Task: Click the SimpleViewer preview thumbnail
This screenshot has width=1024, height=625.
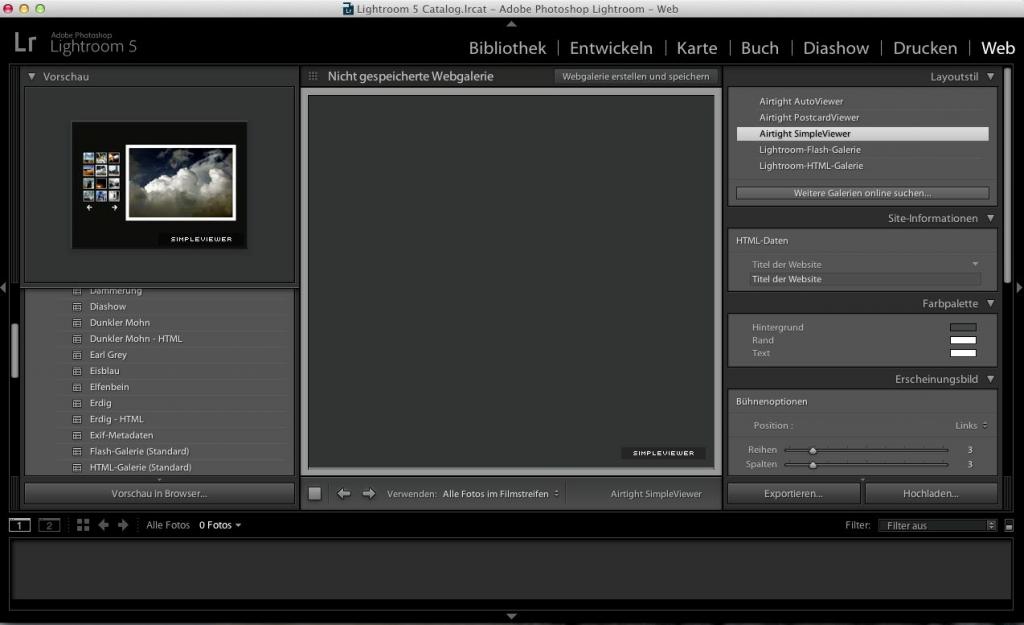Action: click(x=159, y=185)
